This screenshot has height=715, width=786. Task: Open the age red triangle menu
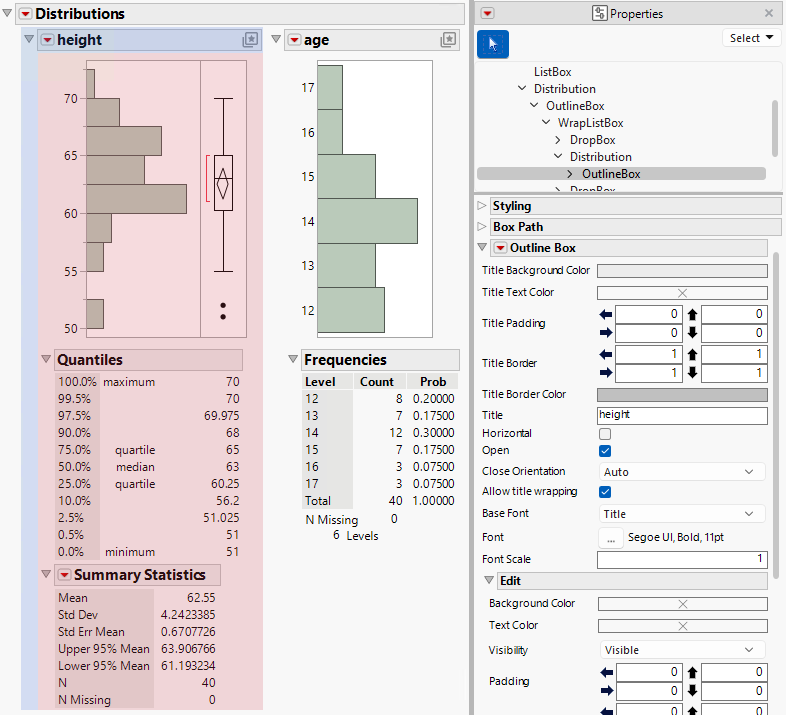coord(293,40)
